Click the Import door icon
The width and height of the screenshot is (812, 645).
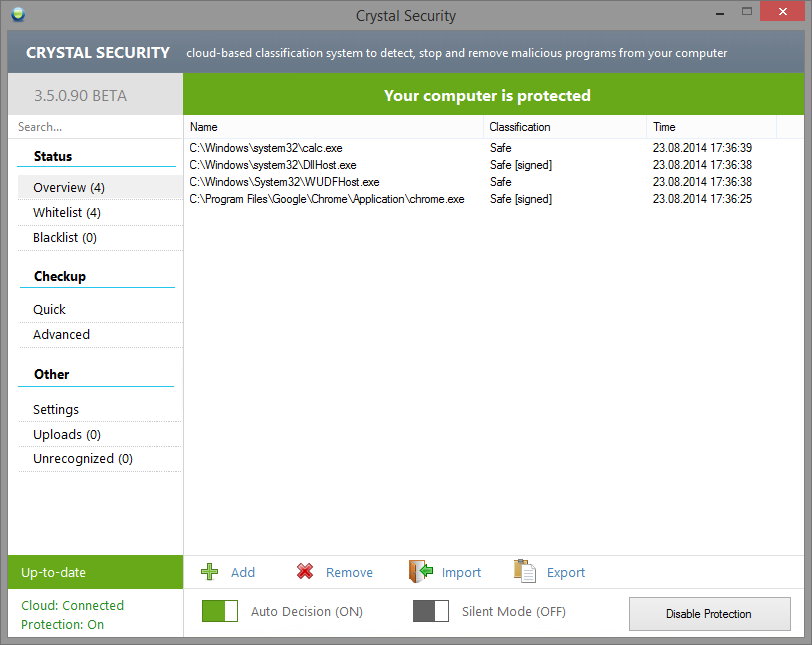(420, 572)
